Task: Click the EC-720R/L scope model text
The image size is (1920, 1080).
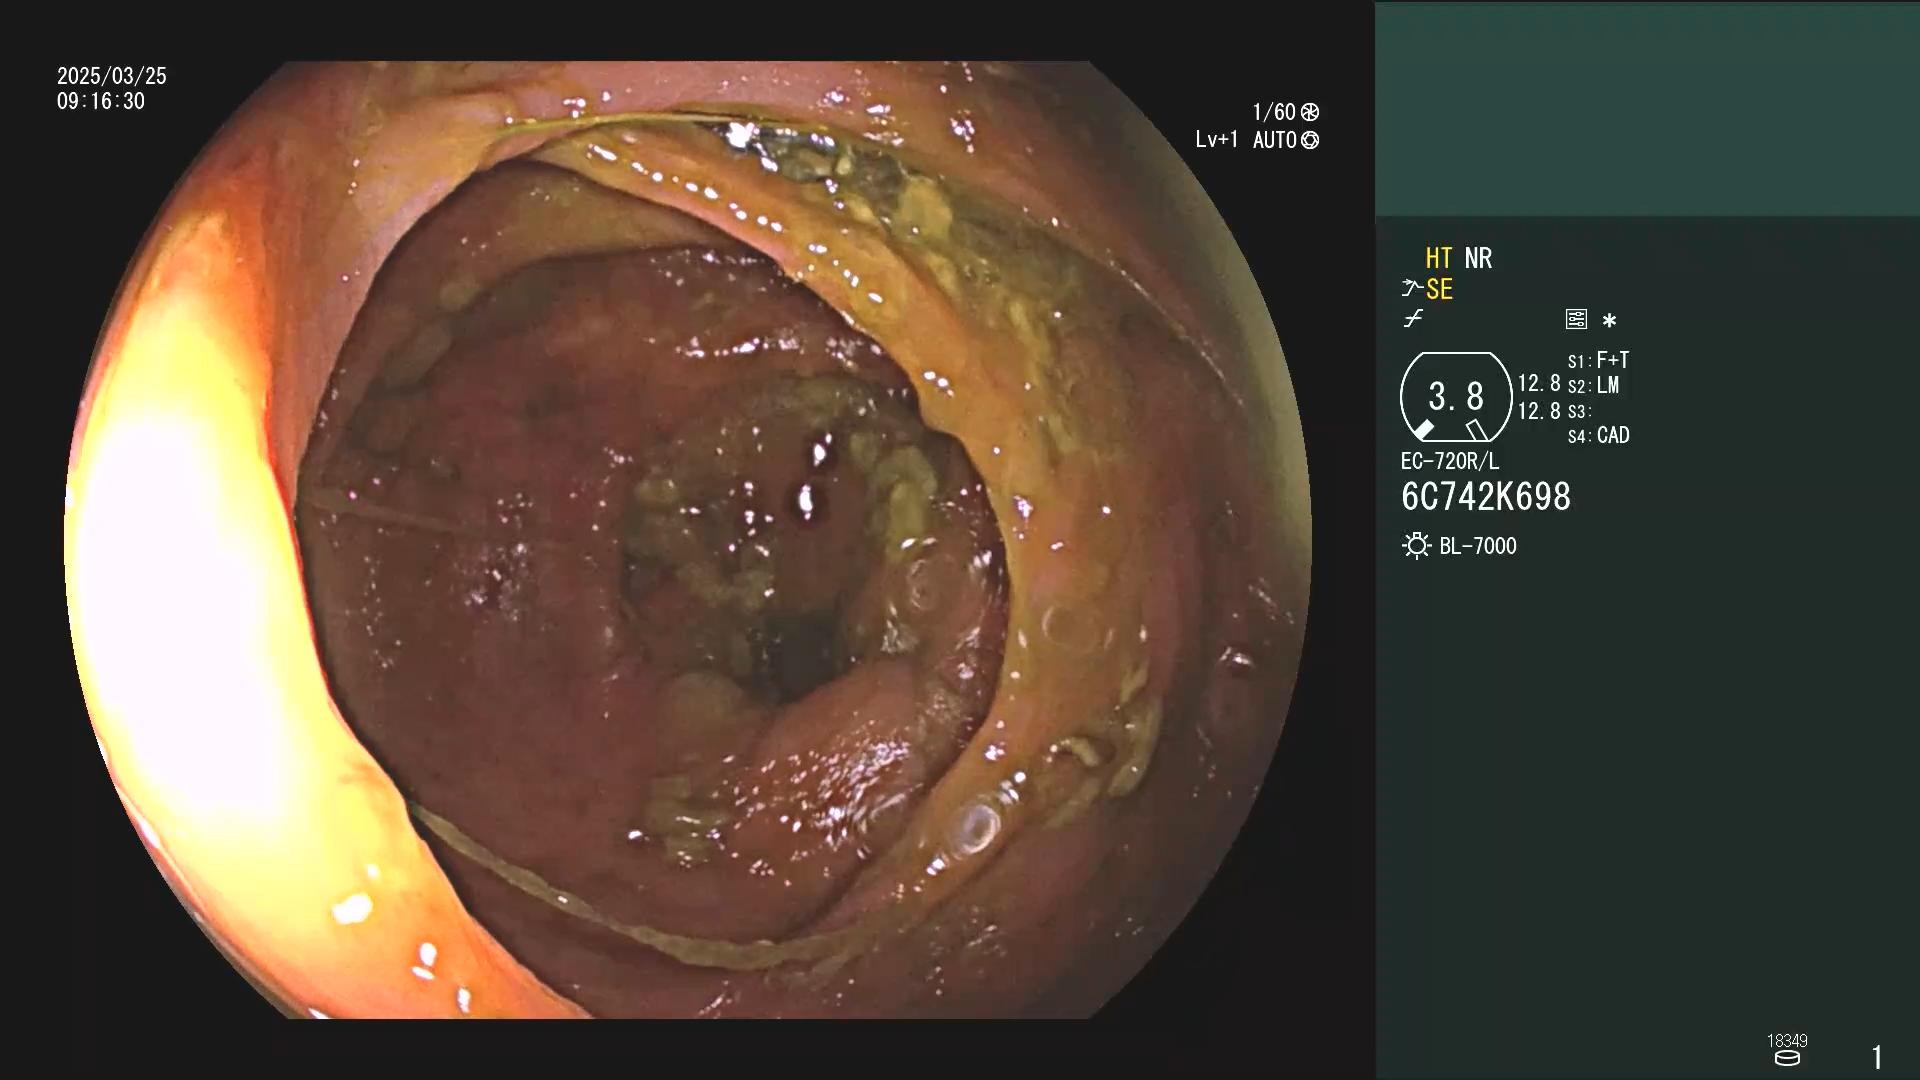Action: click(x=1450, y=461)
